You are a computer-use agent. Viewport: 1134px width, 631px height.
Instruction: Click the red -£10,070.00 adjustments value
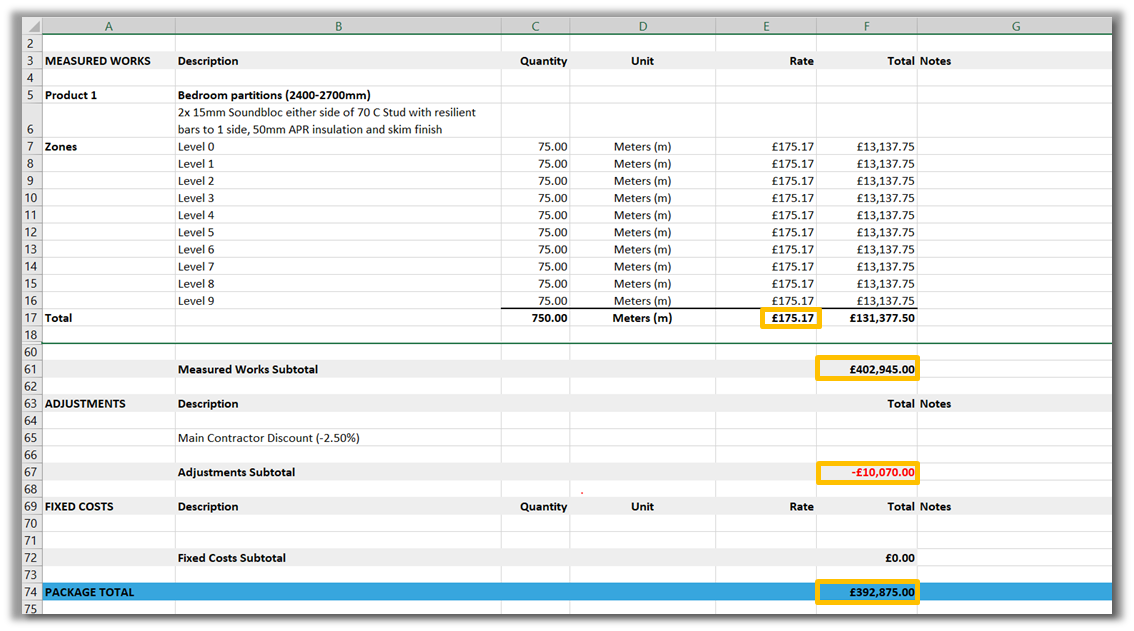point(867,472)
